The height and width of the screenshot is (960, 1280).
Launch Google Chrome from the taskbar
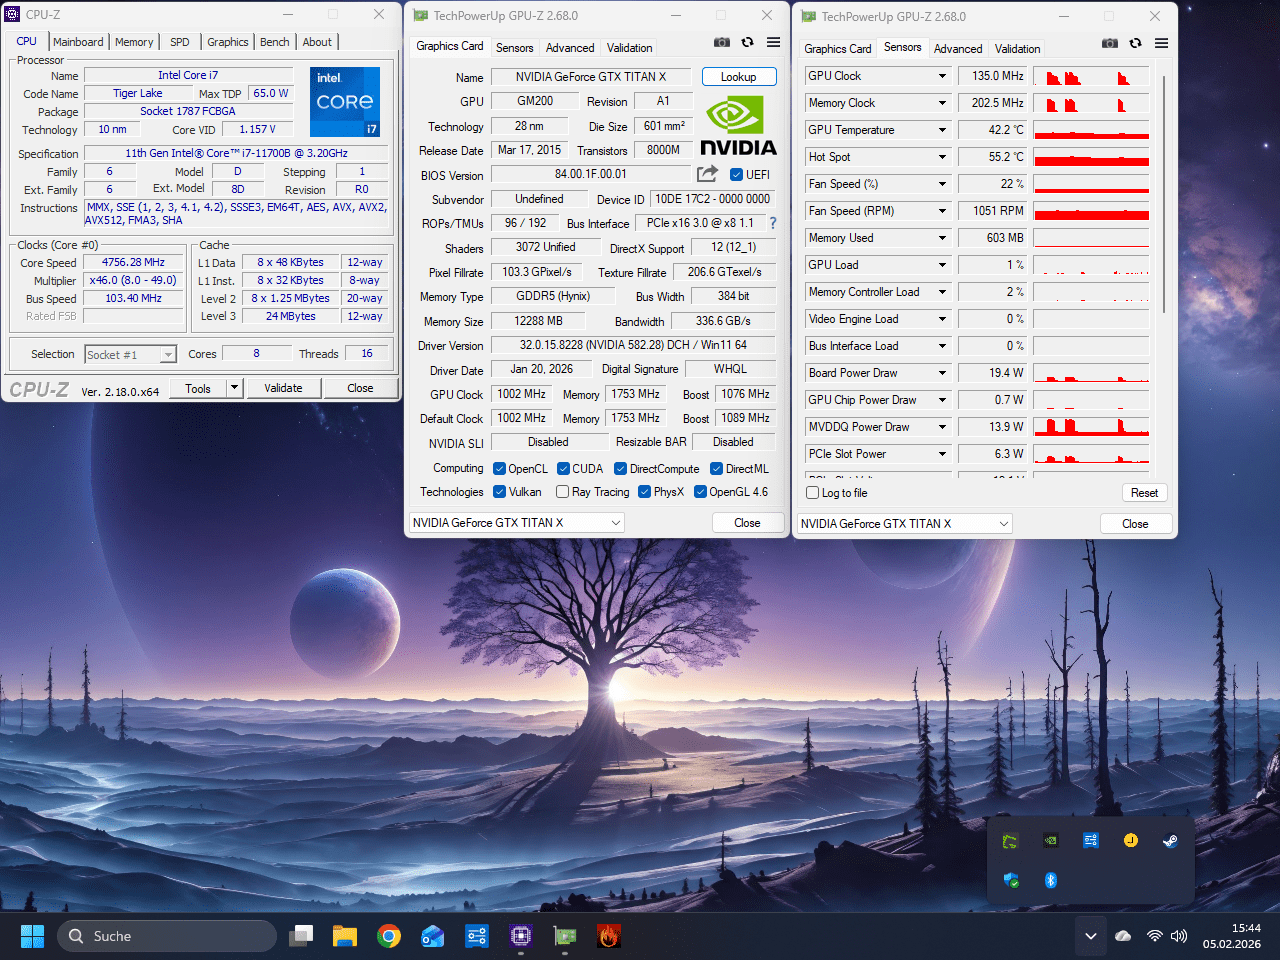tap(389, 936)
